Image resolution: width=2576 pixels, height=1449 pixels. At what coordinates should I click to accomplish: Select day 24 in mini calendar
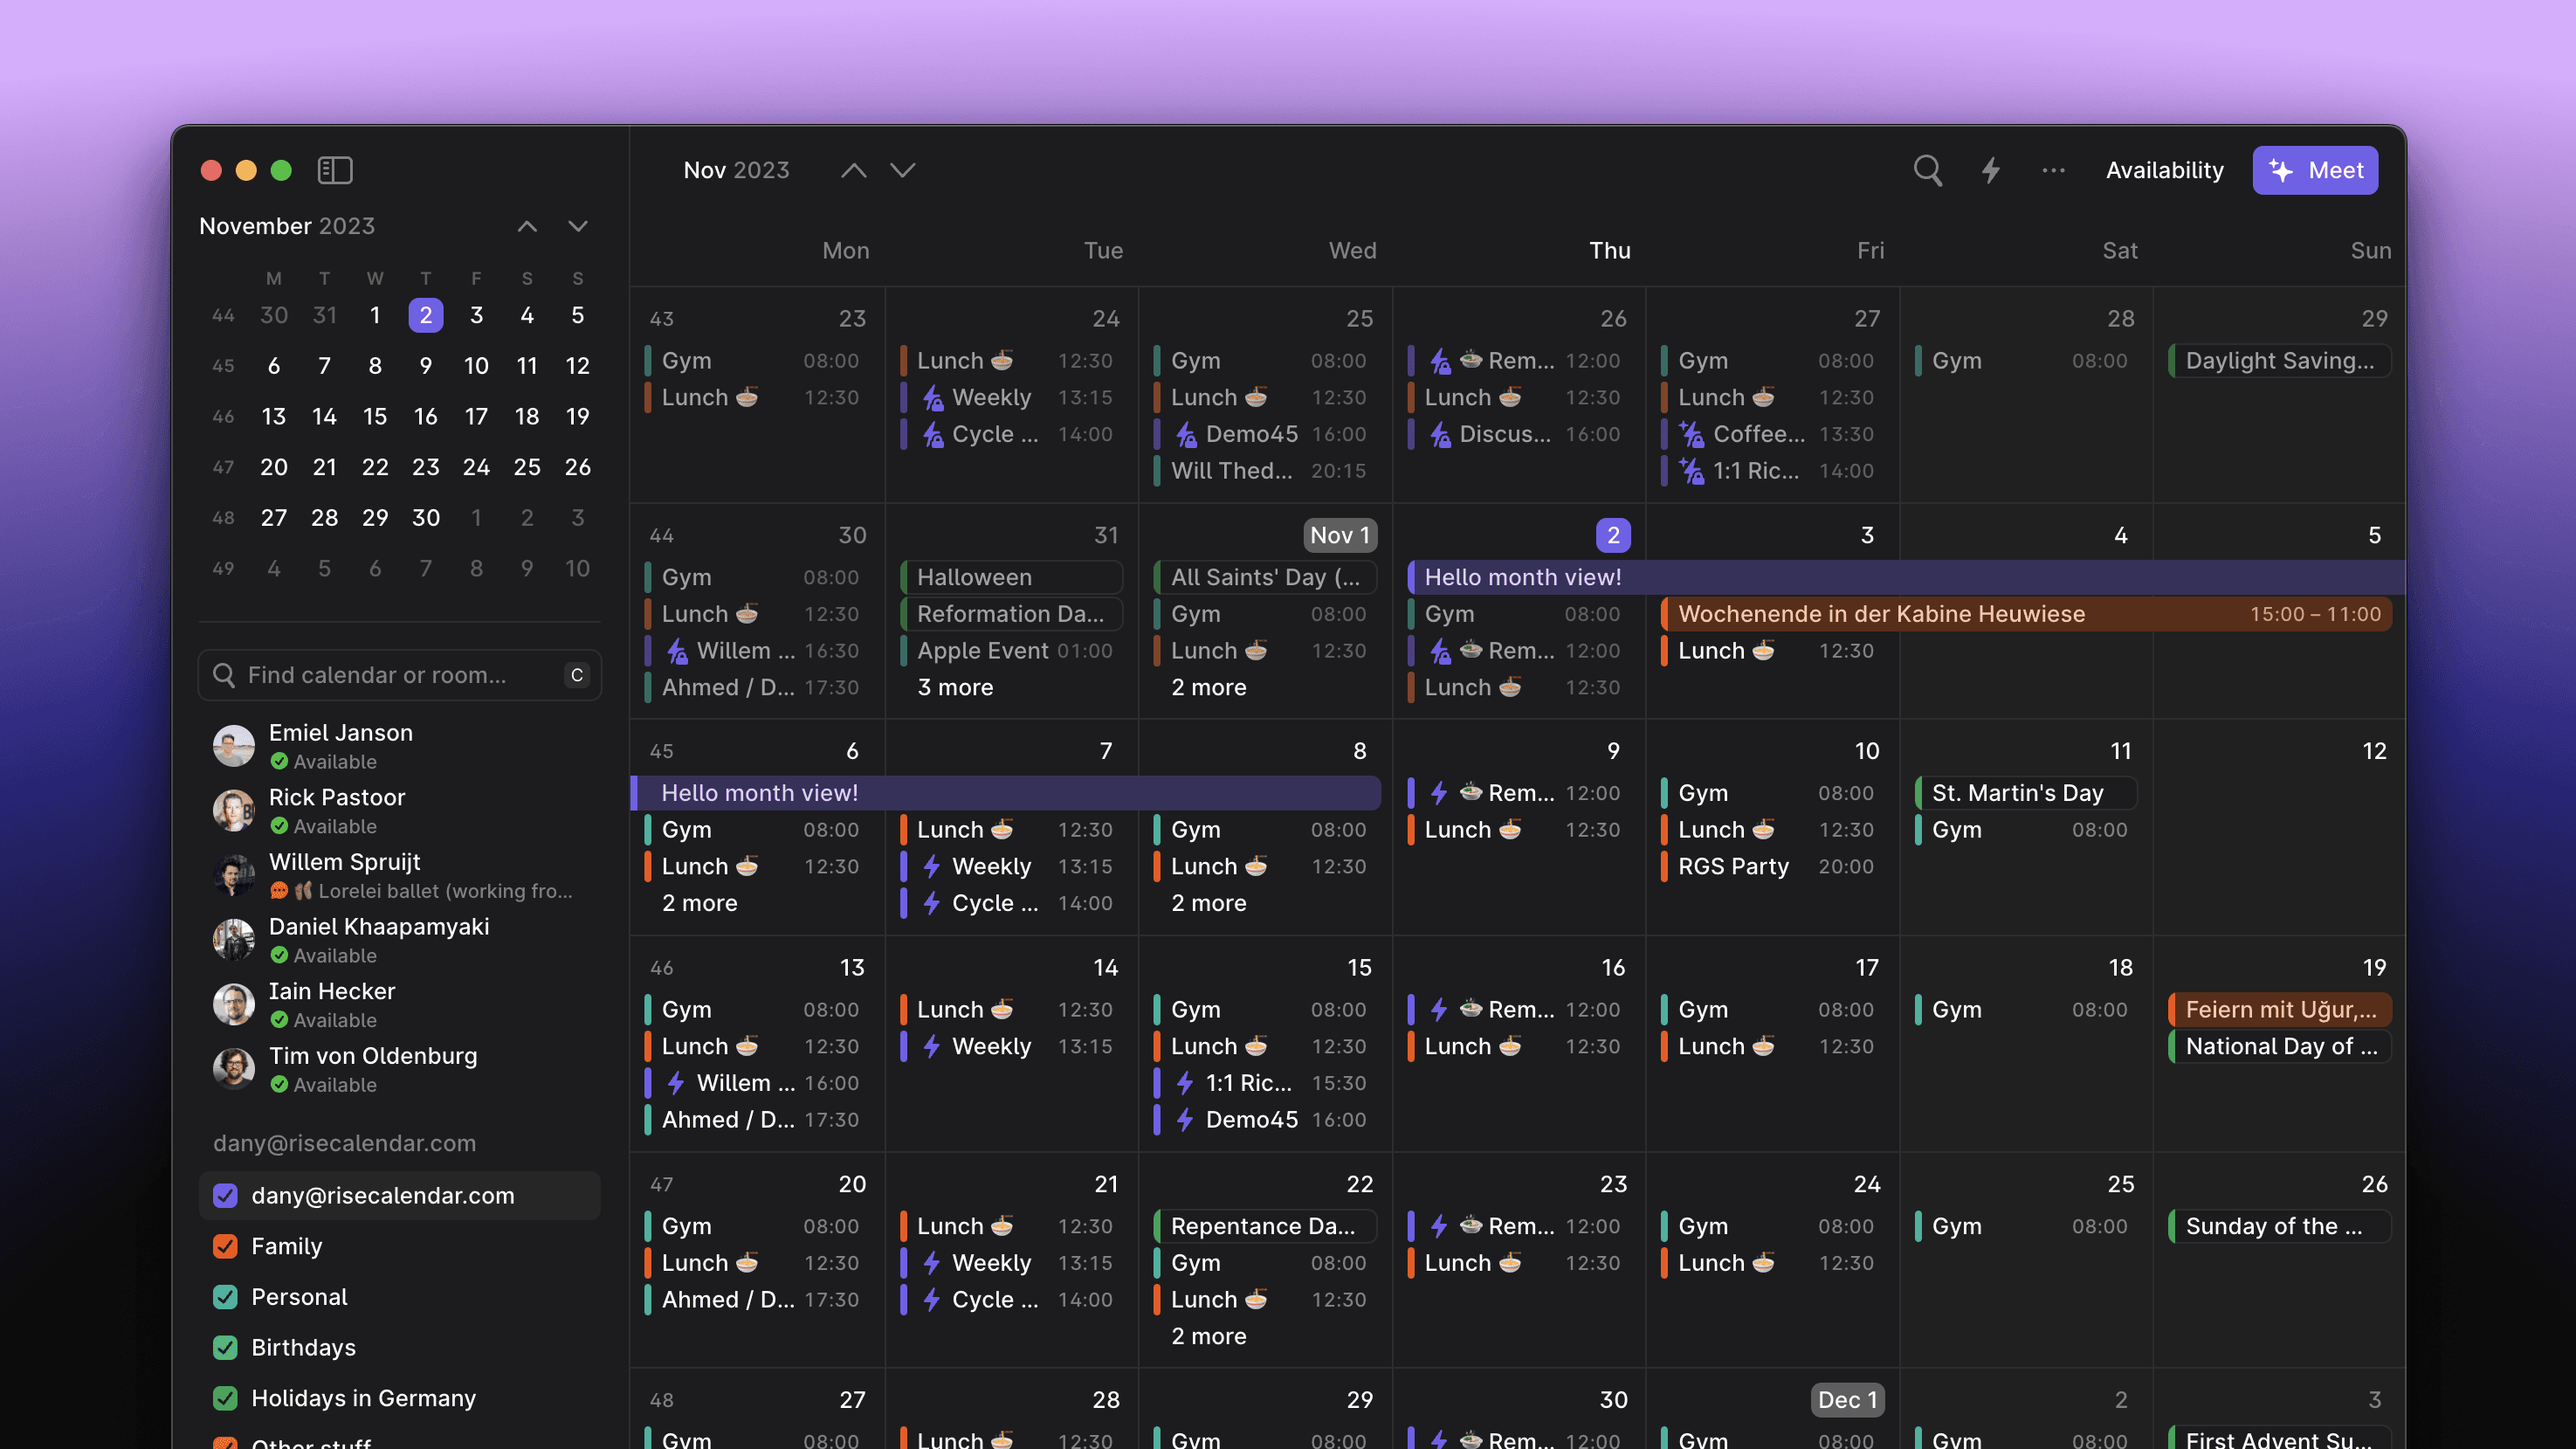pyautogui.click(x=476, y=467)
